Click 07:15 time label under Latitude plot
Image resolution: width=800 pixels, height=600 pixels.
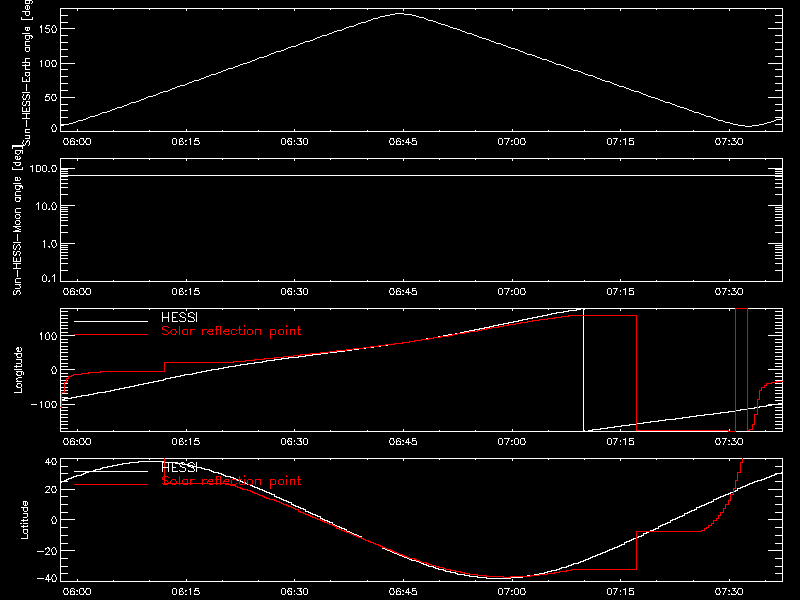620,592
